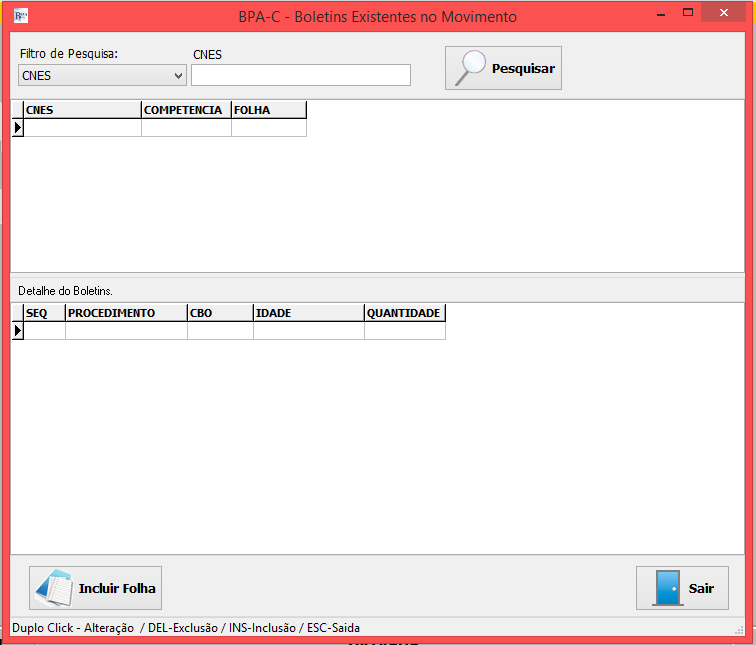The height and width of the screenshot is (645, 756).
Task: Click the Sair door icon
Action: pos(667,588)
